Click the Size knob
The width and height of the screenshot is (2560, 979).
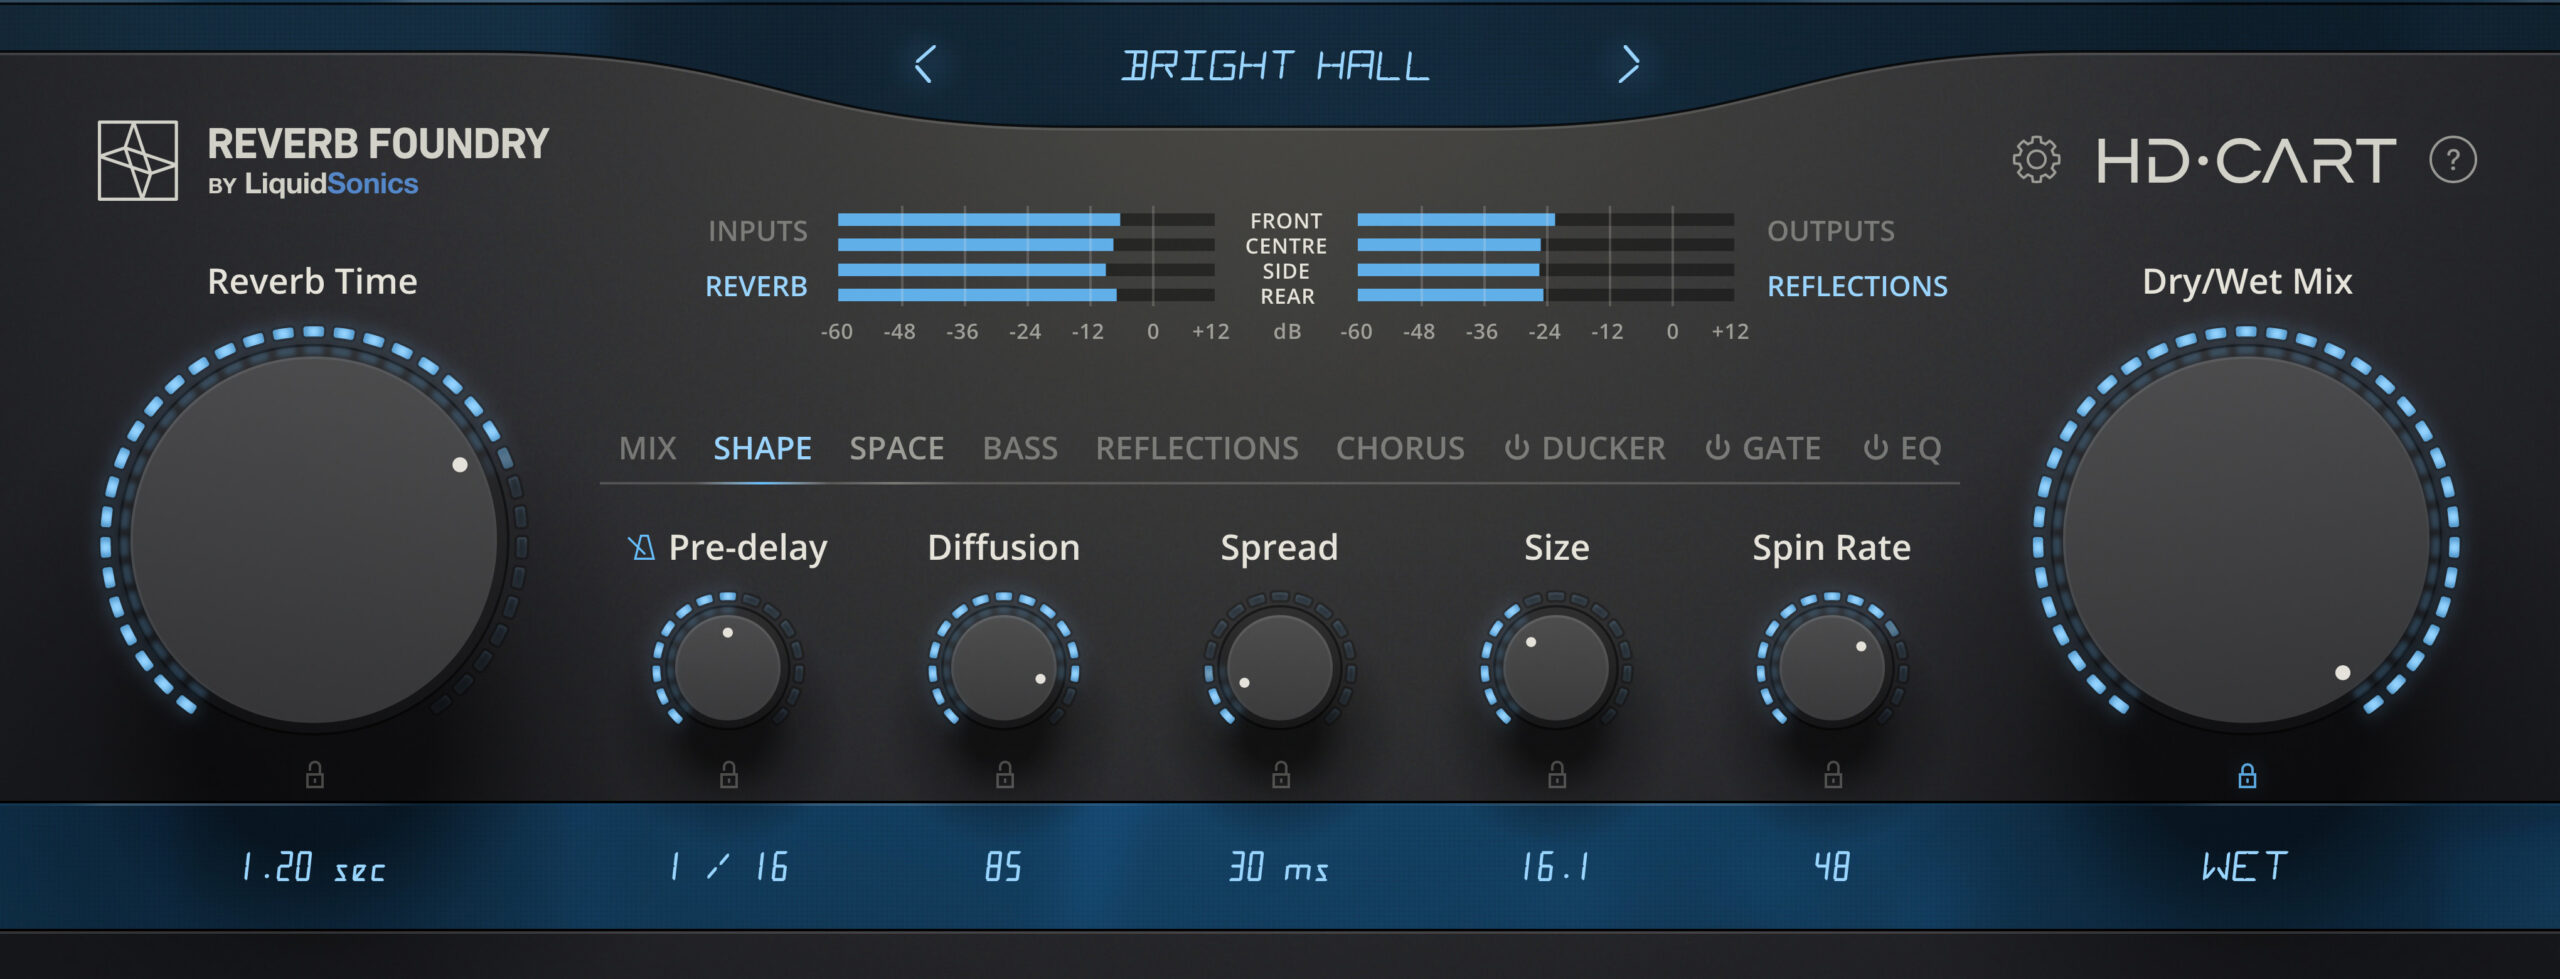[1556, 668]
